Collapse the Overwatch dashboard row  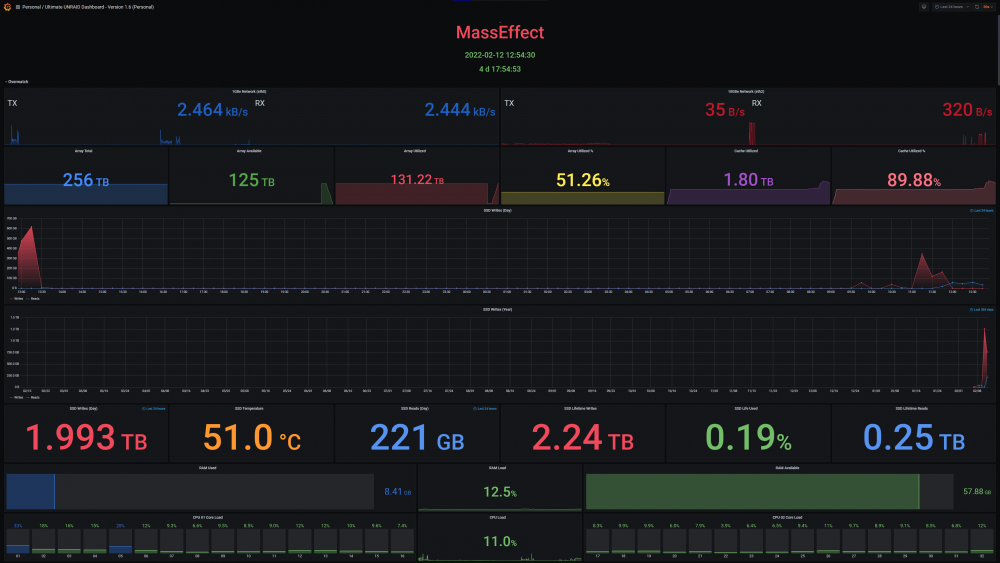click(x=17, y=82)
